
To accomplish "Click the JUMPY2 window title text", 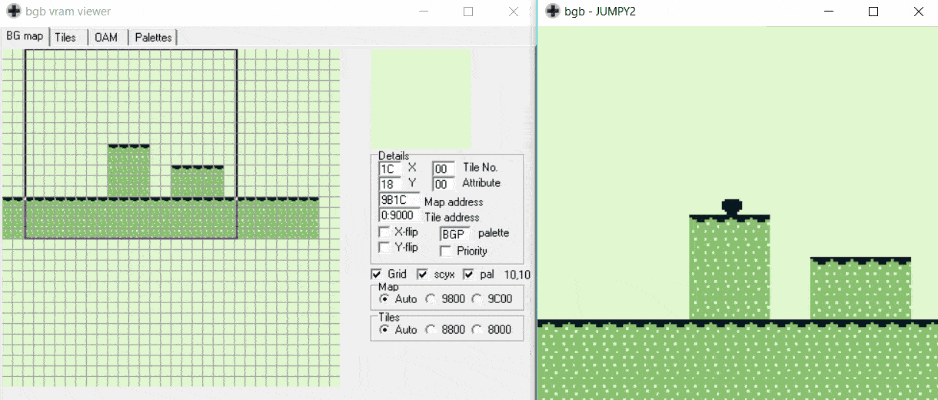I will click(601, 11).
